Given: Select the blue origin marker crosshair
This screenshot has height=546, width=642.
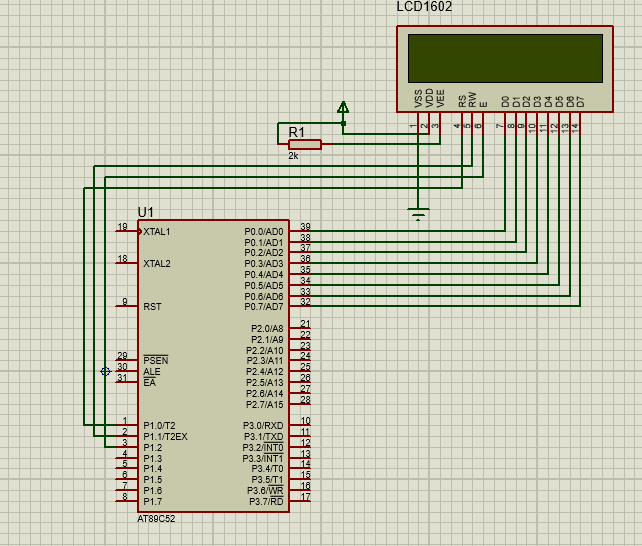Looking at the screenshot, I should 106,371.
